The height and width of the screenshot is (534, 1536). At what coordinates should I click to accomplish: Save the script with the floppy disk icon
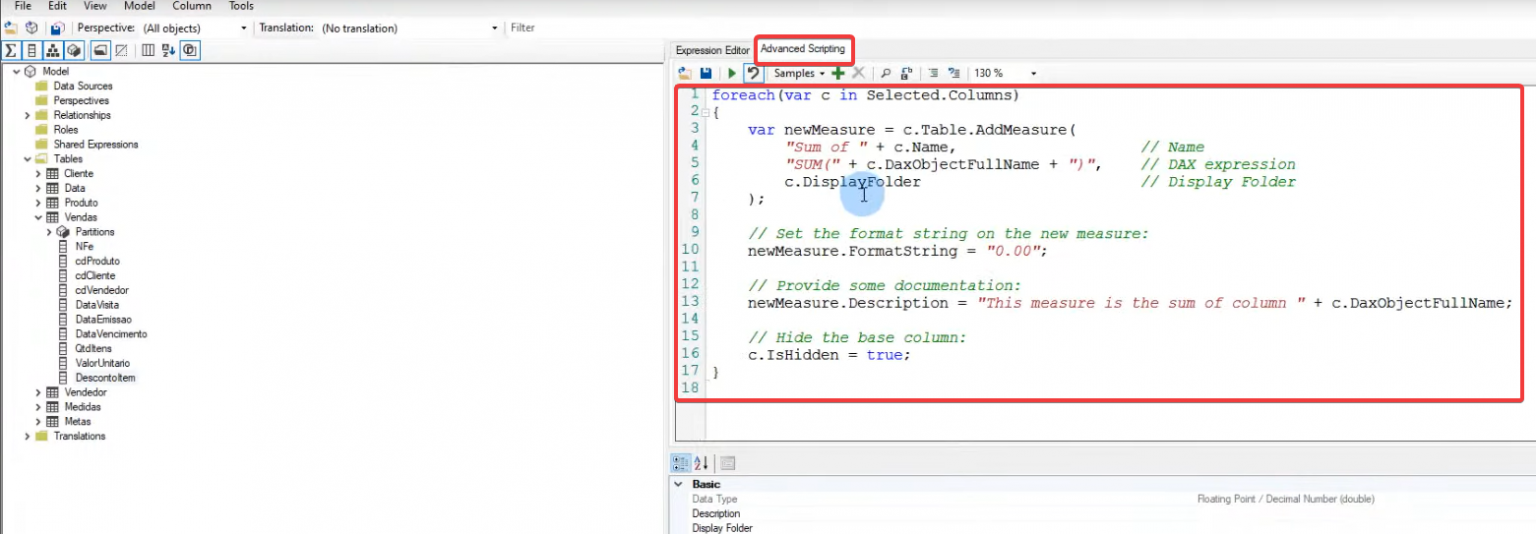[x=706, y=73]
